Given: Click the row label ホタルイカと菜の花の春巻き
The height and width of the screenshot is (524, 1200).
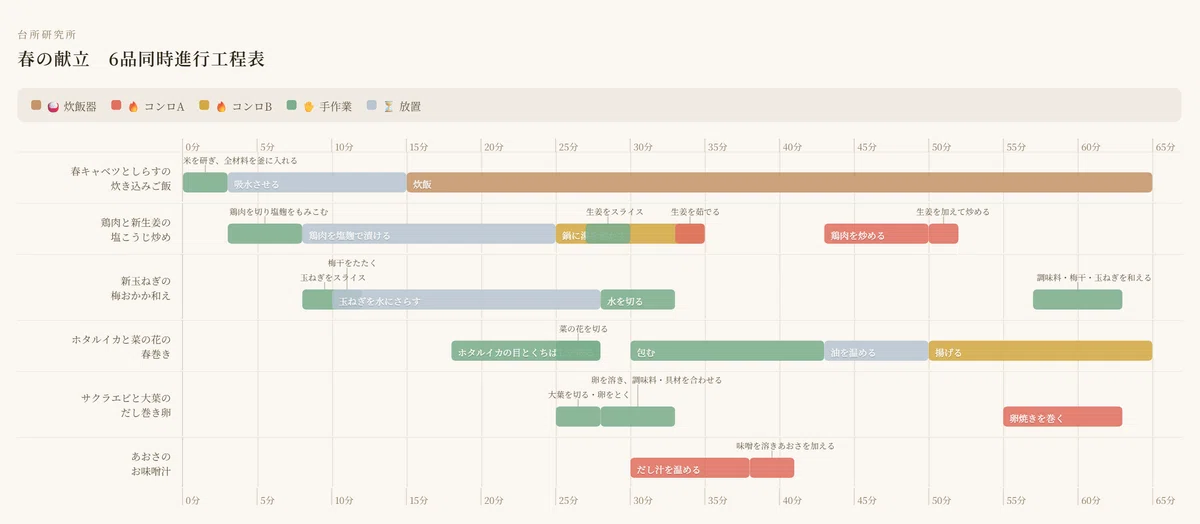Looking at the screenshot, I should coord(121,347).
